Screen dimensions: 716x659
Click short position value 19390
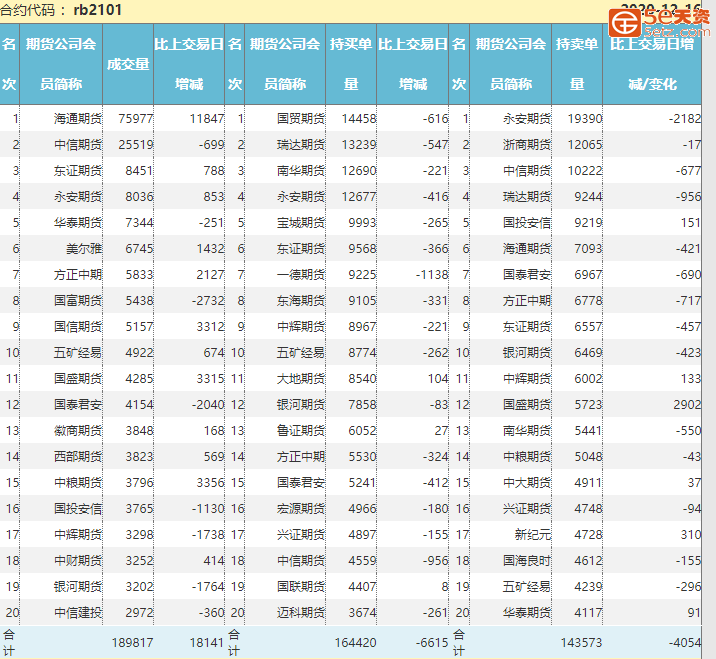pos(585,119)
